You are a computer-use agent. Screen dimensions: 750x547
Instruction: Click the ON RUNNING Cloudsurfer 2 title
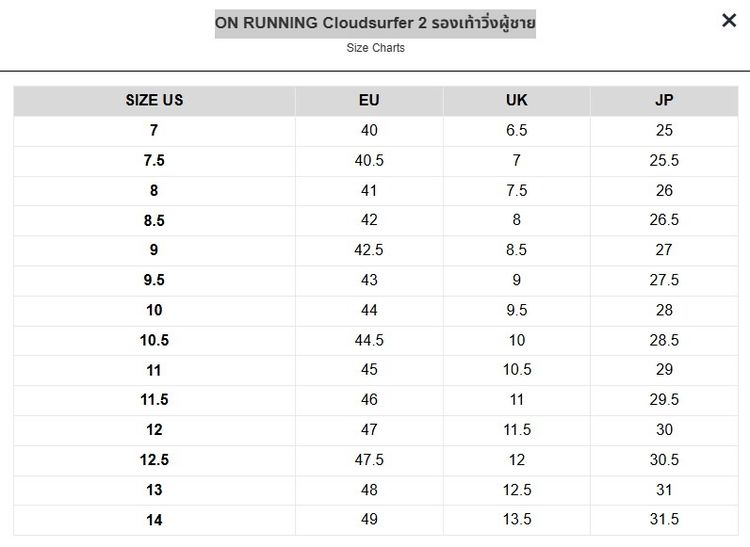click(x=375, y=23)
